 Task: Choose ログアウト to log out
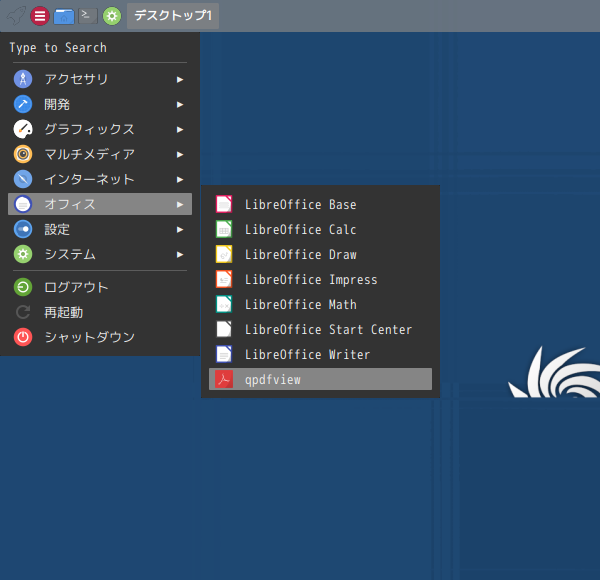point(100,287)
